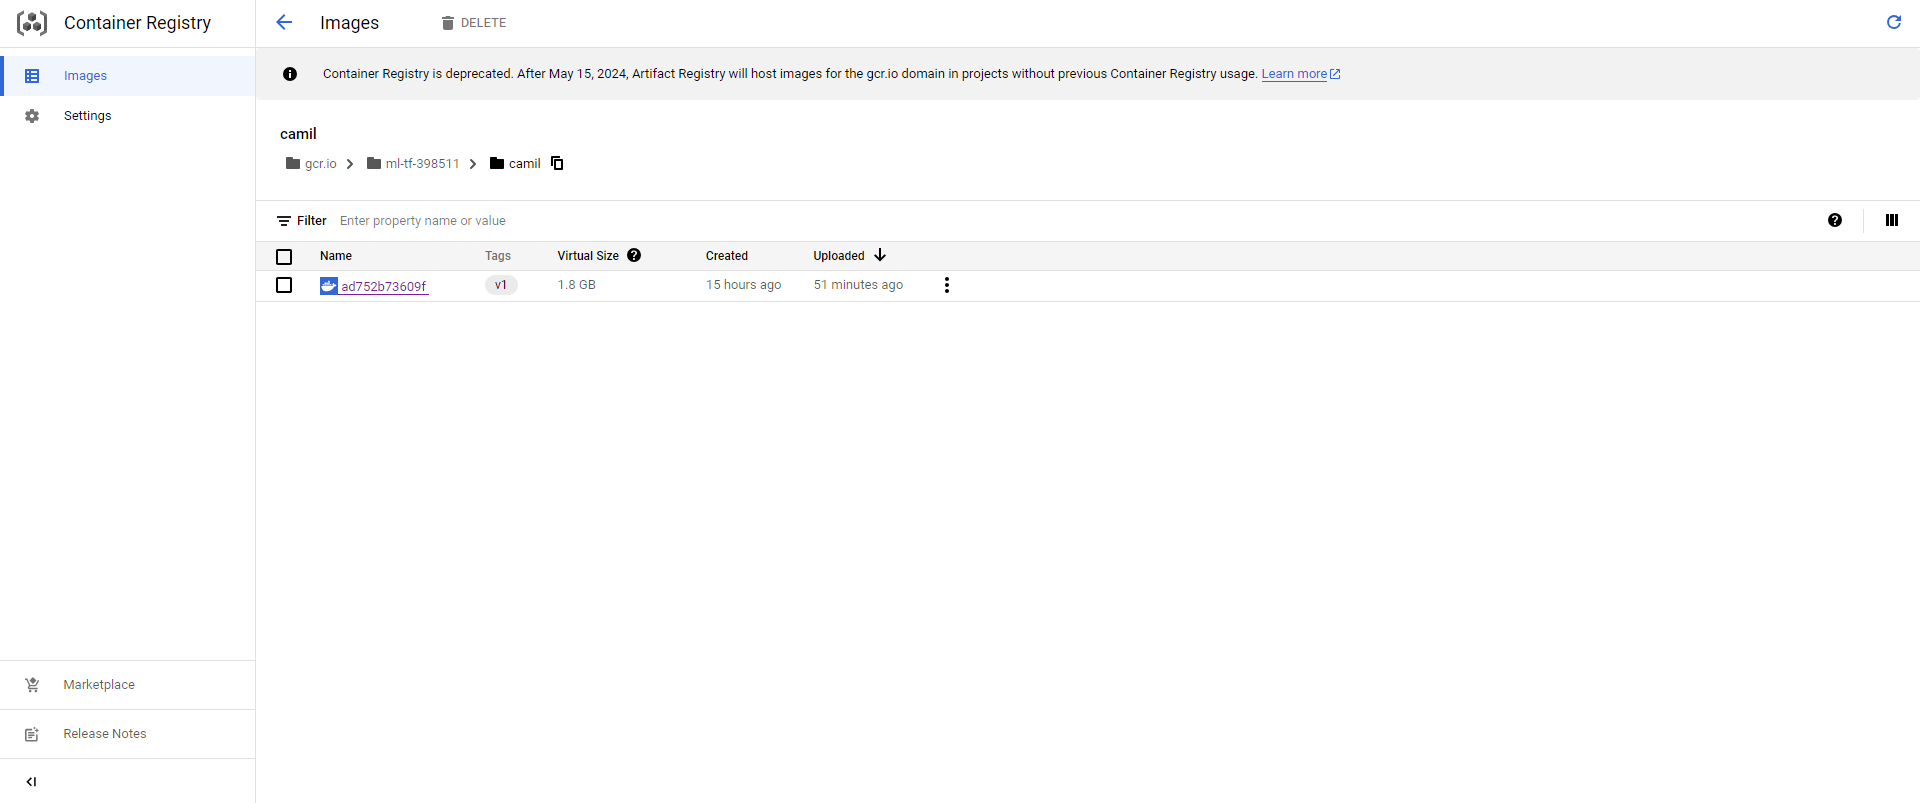Collapse the side navigation panel

pos(31,782)
